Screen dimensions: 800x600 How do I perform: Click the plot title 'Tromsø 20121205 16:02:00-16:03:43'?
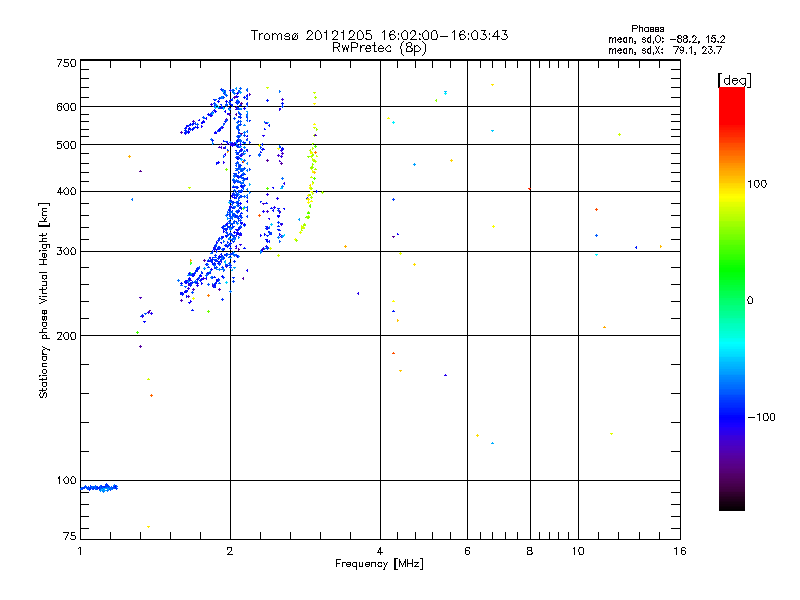pos(379,35)
